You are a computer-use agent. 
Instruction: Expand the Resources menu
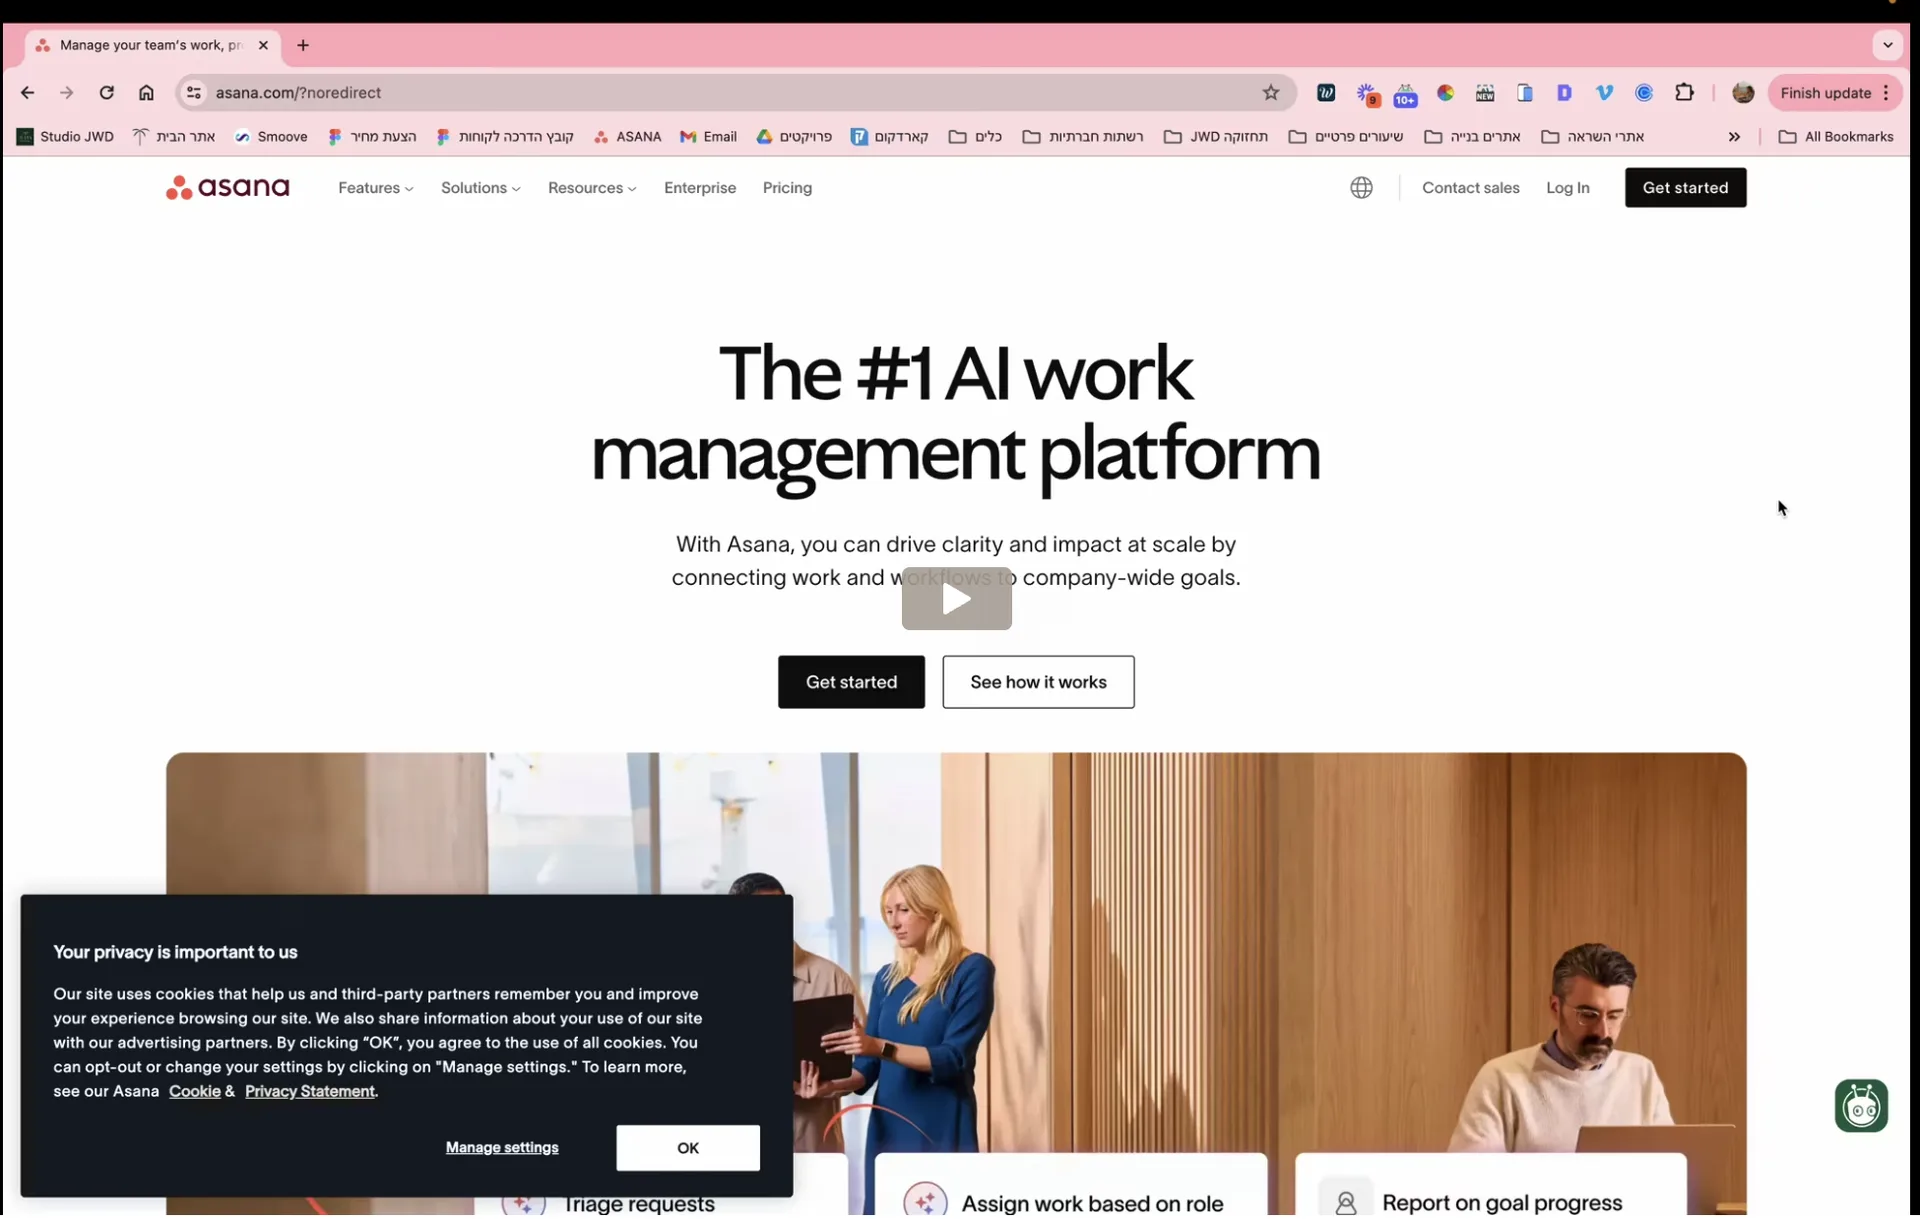click(x=592, y=188)
